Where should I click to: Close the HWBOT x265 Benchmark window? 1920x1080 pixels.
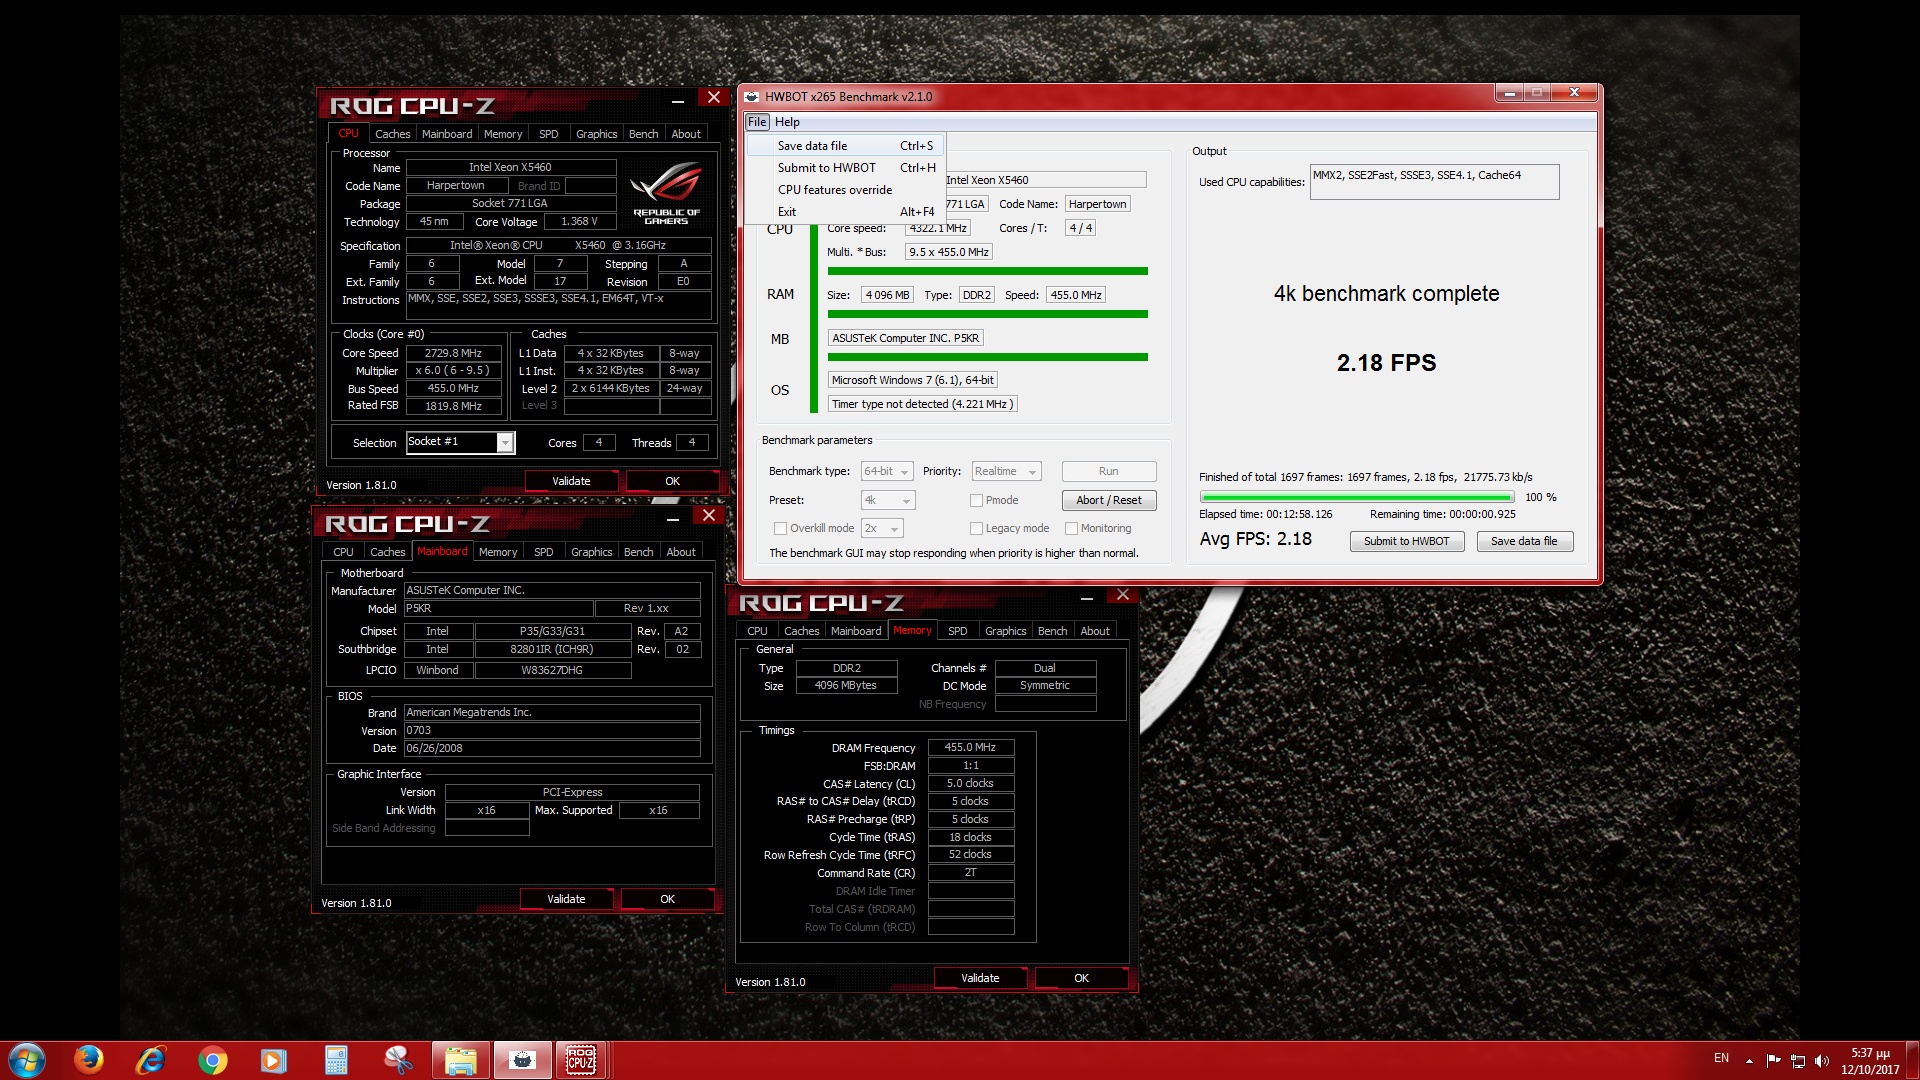(x=1574, y=93)
